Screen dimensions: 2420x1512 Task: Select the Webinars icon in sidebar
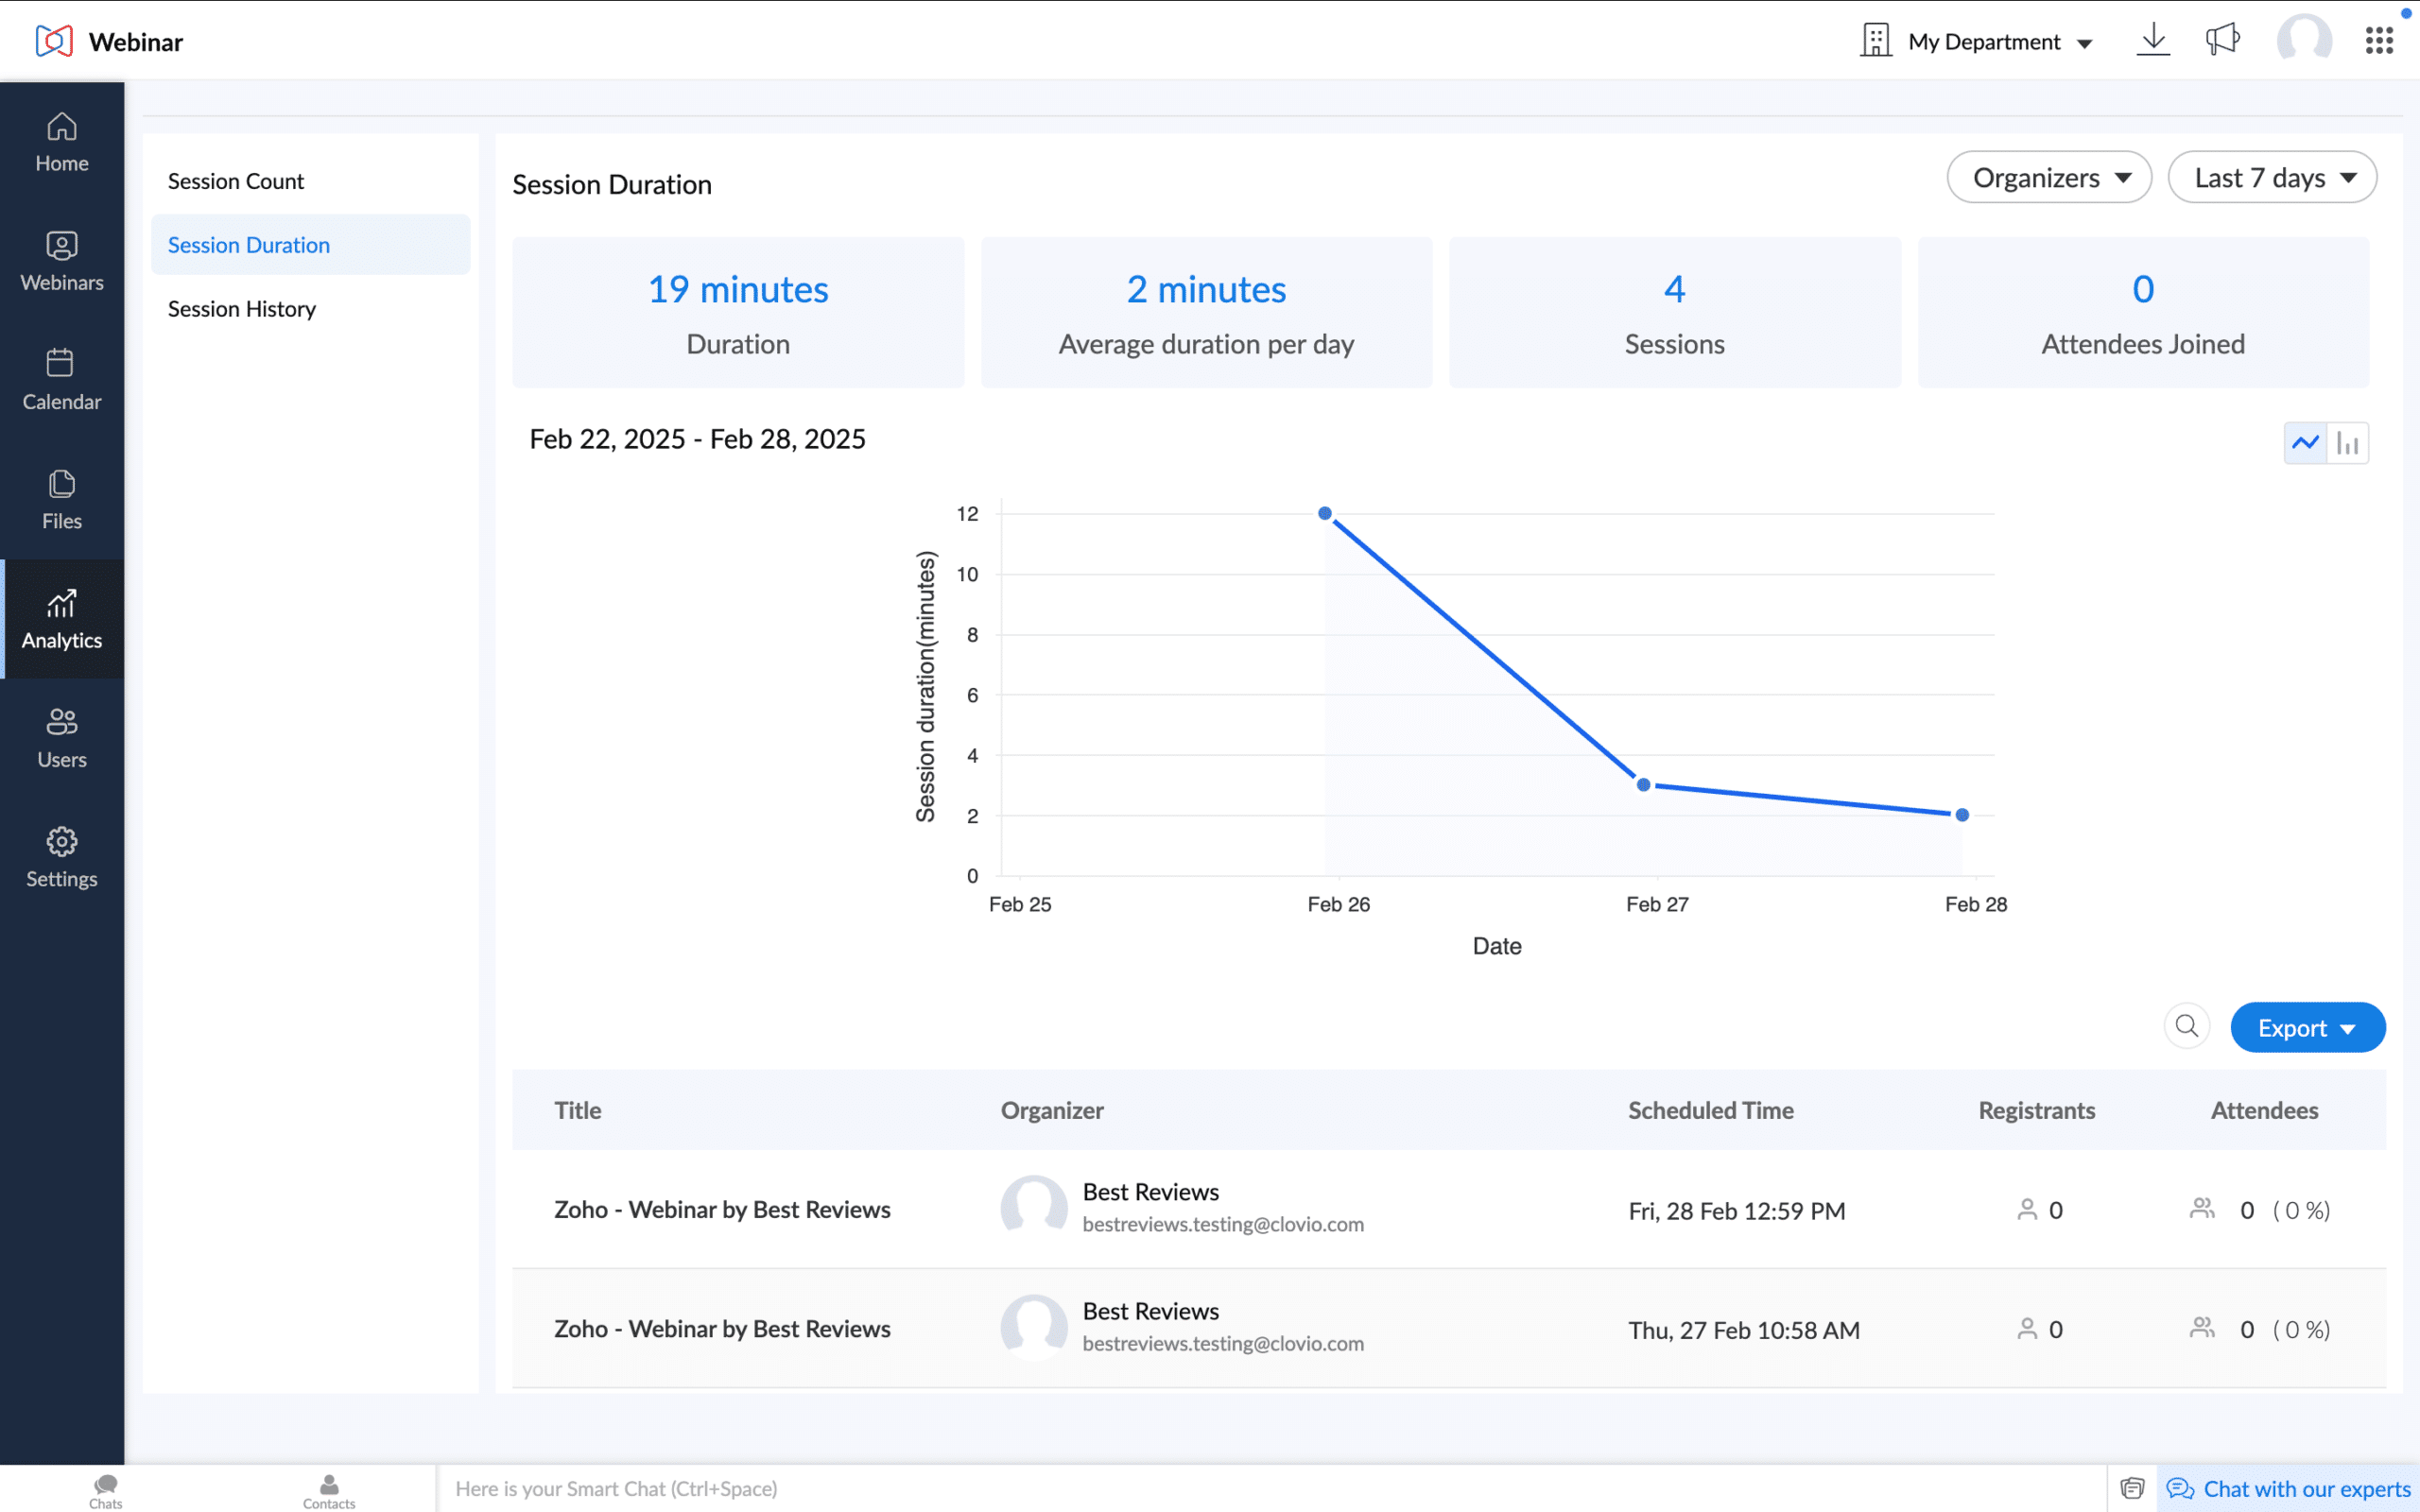[61, 261]
